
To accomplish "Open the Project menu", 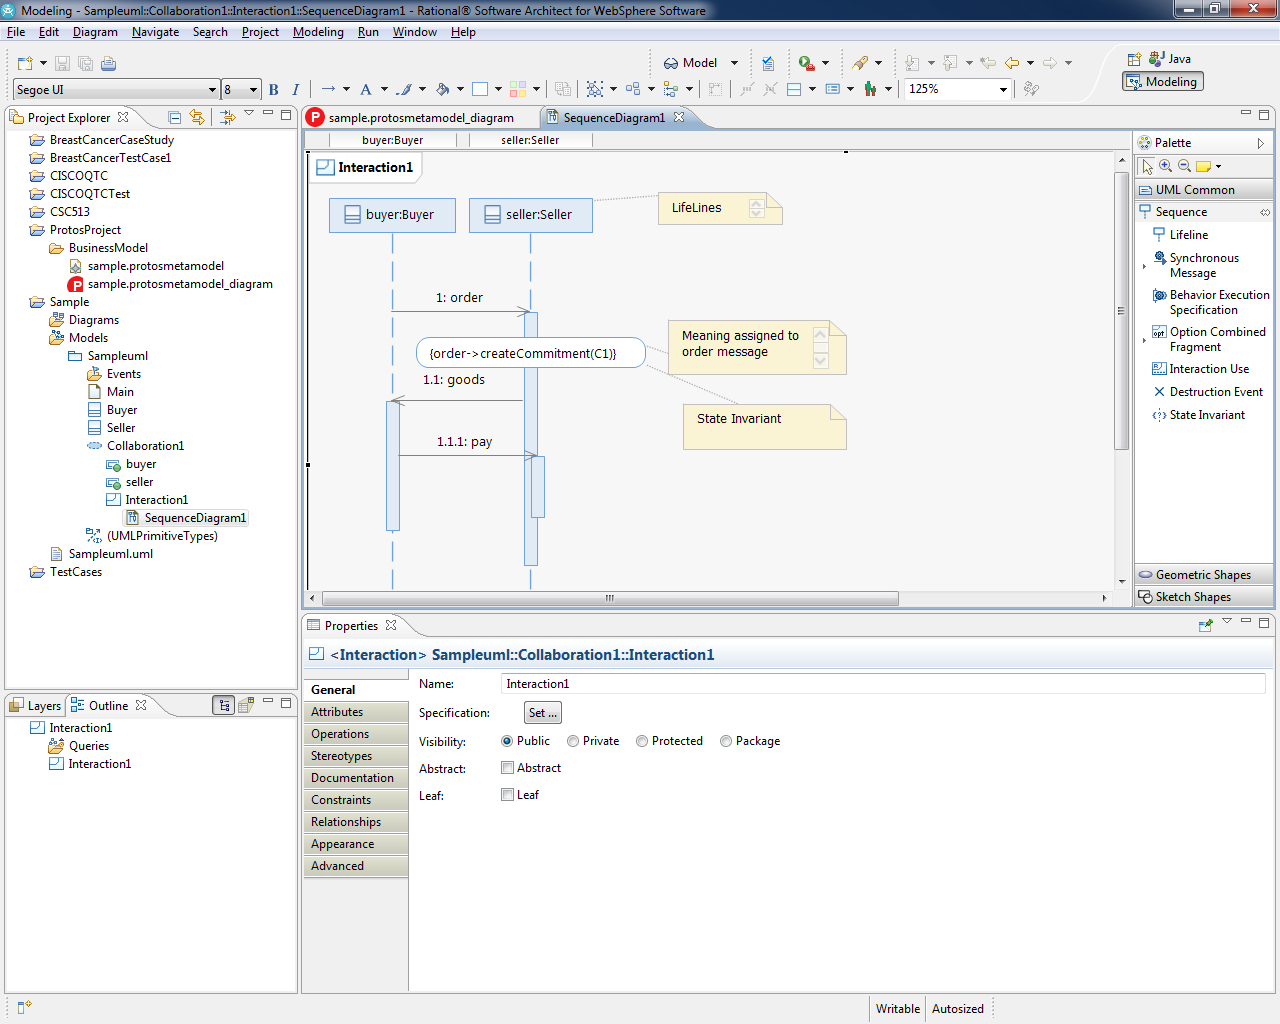I will 260,32.
